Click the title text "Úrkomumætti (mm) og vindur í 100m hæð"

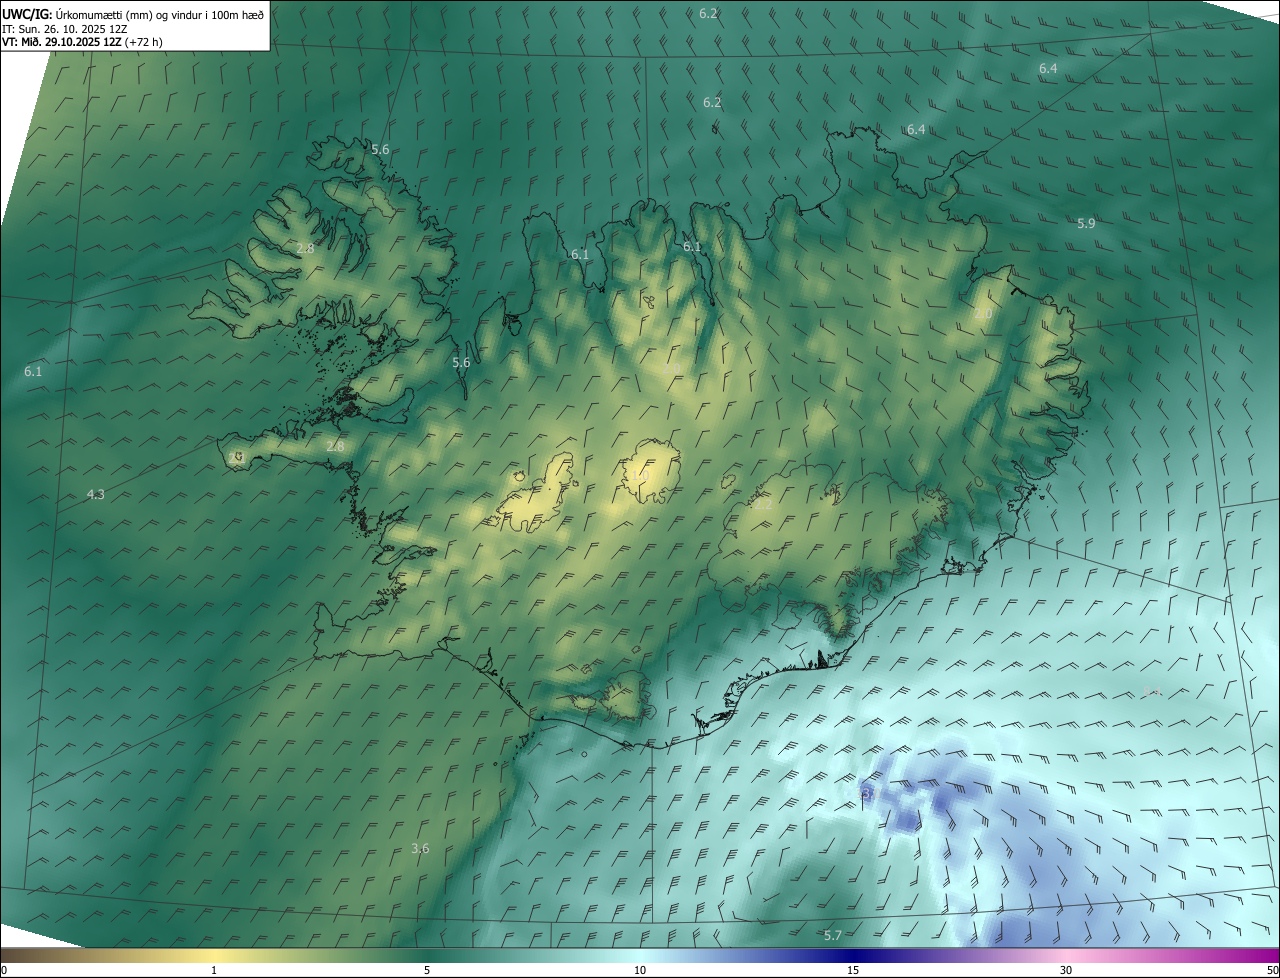point(158,14)
